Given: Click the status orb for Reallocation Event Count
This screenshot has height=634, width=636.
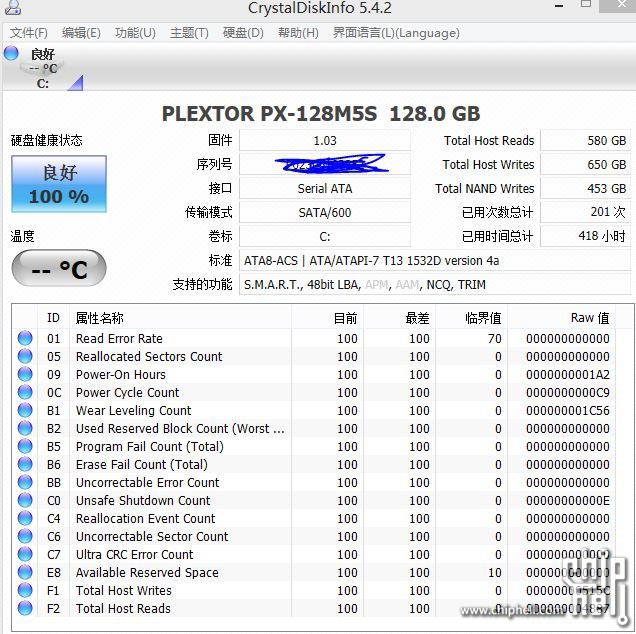Looking at the screenshot, I should [25, 518].
